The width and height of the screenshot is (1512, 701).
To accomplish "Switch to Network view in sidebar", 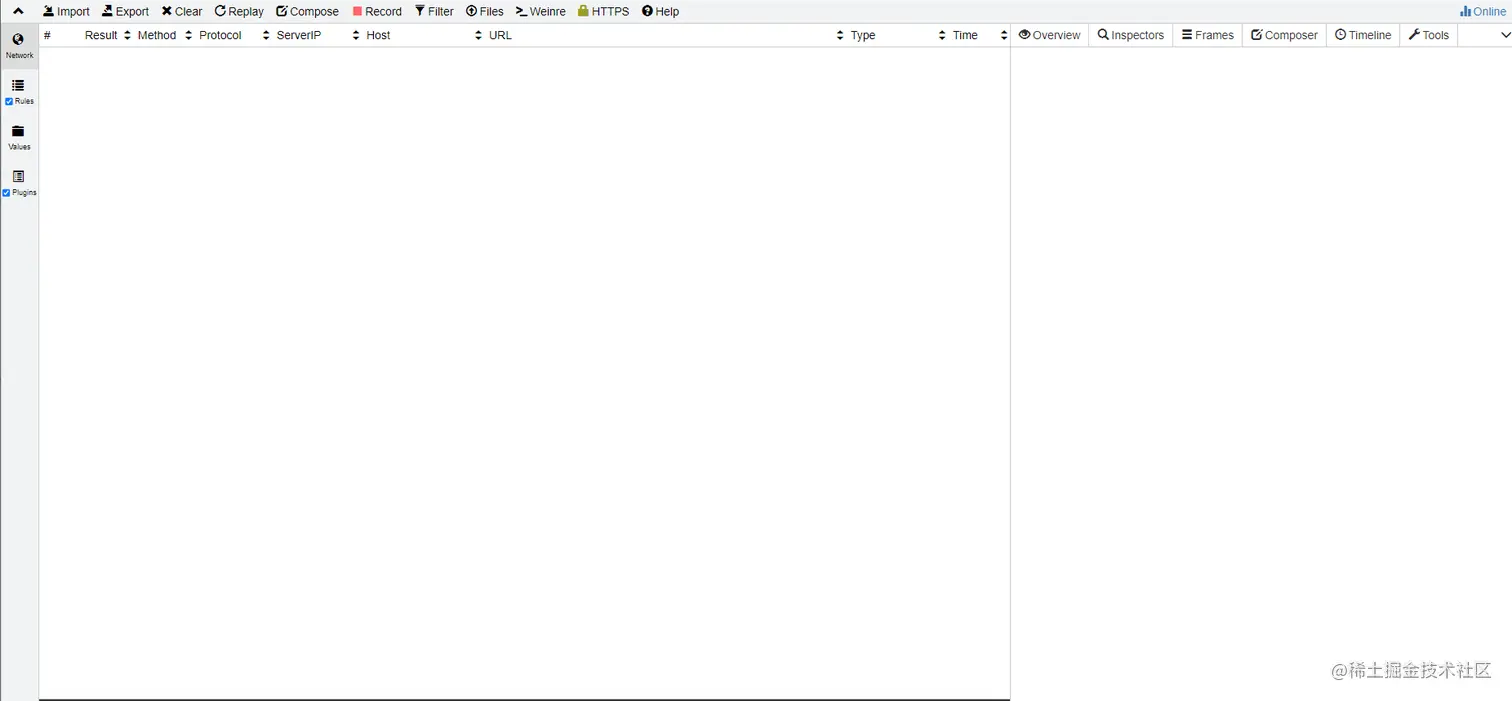I will pos(19,46).
